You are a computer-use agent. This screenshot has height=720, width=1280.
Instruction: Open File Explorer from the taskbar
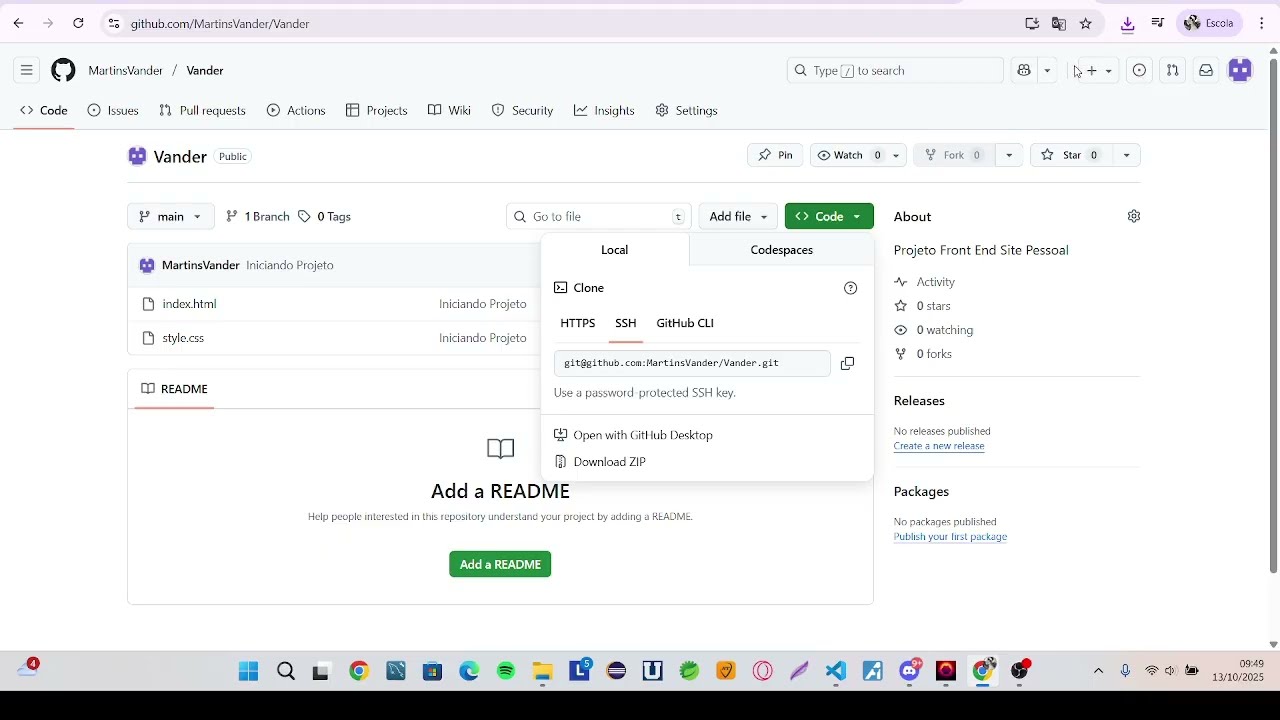[543, 671]
